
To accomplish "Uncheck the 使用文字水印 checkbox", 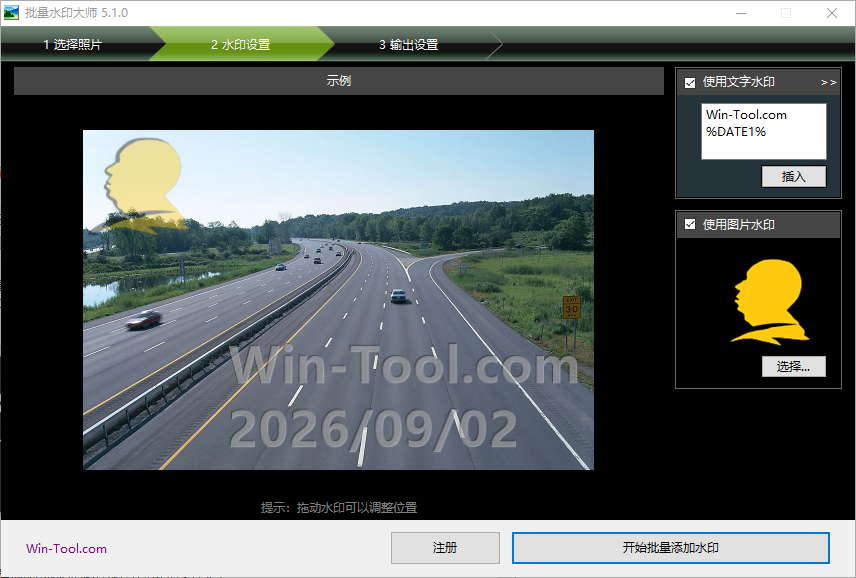I will [x=690, y=82].
